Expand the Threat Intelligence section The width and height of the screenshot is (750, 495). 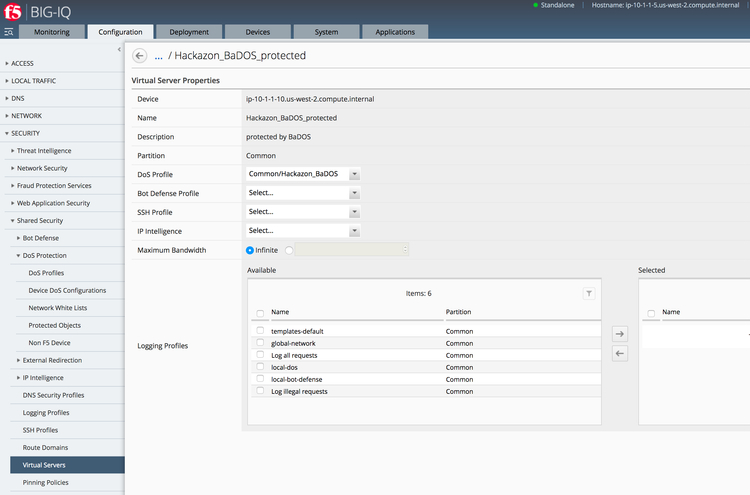pos(44,150)
